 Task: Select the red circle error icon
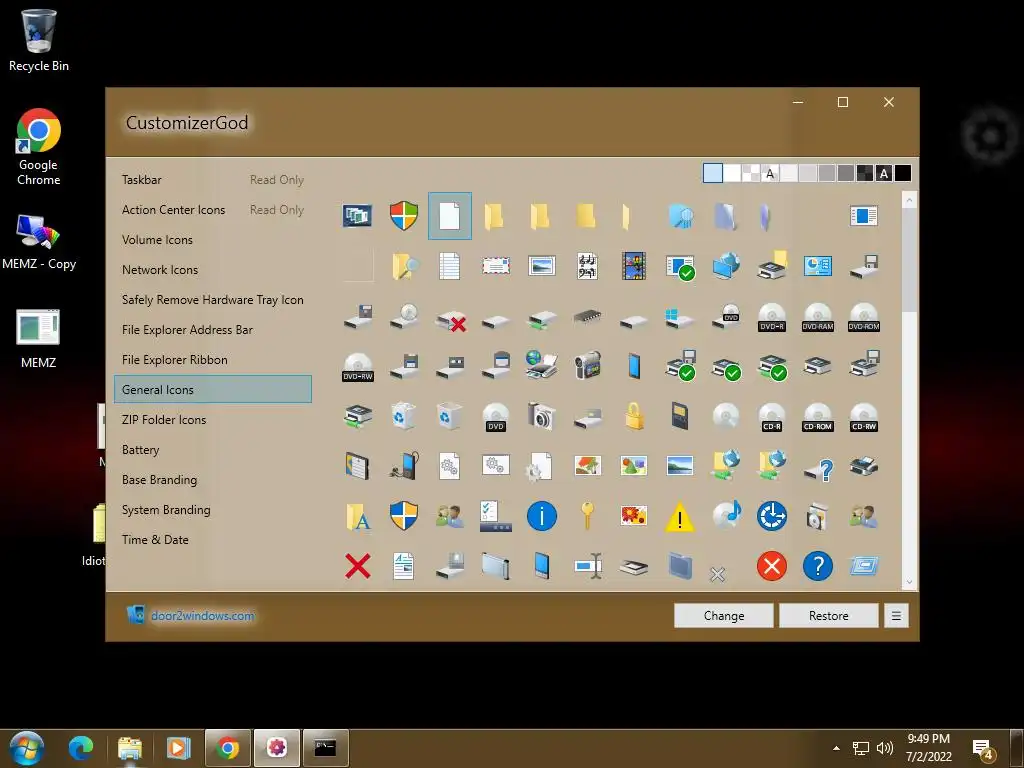[x=772, y=566]
